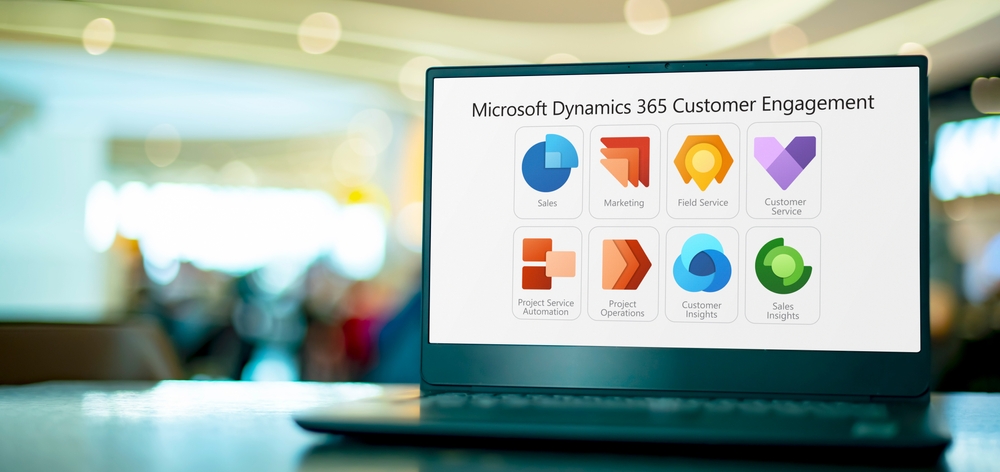Viewport: 1000px width, 472px height.
Task: Open the Project Service Automation icon
Action: click(548, 263)
